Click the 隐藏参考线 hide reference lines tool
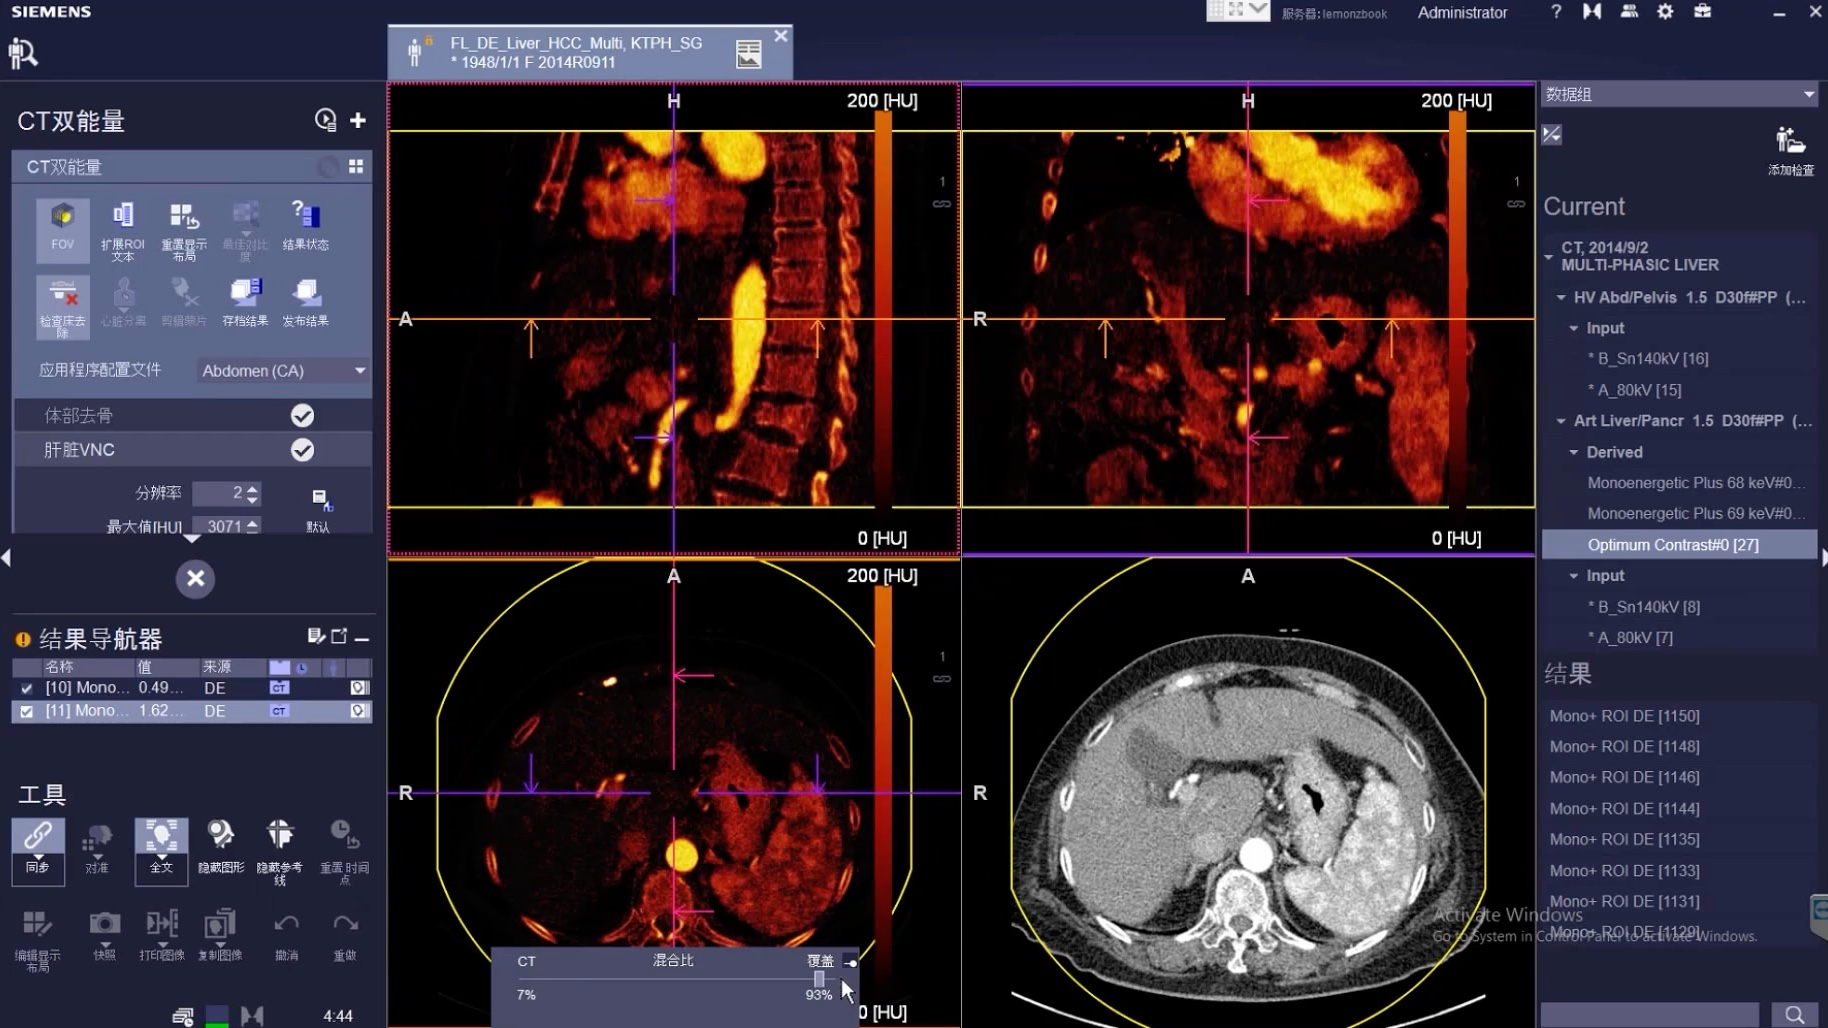Screen dimensions: 1828x1028 [280, 851]
